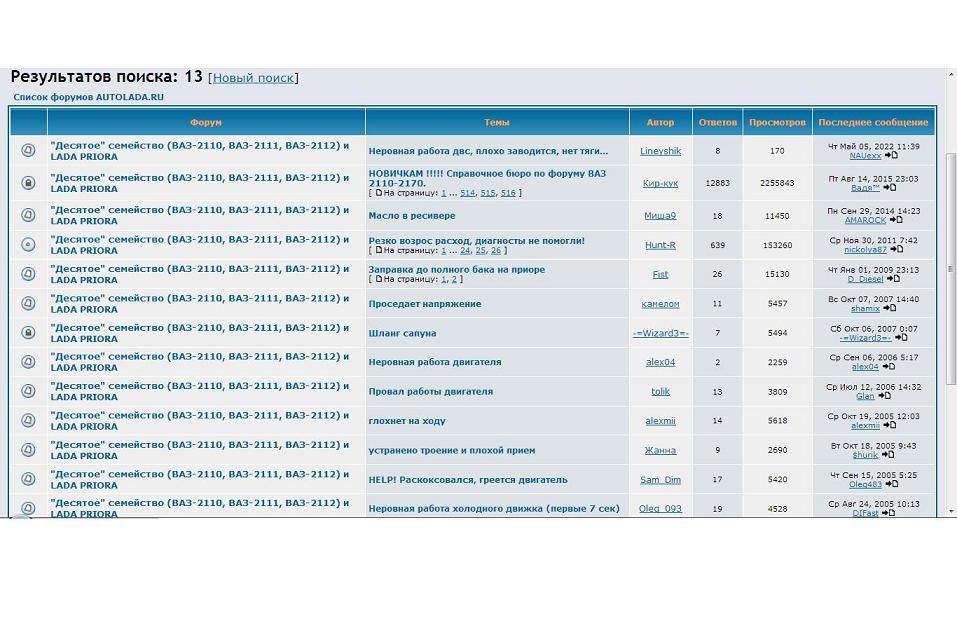Go to latest post icon beside nickolya87

point(895,250)
